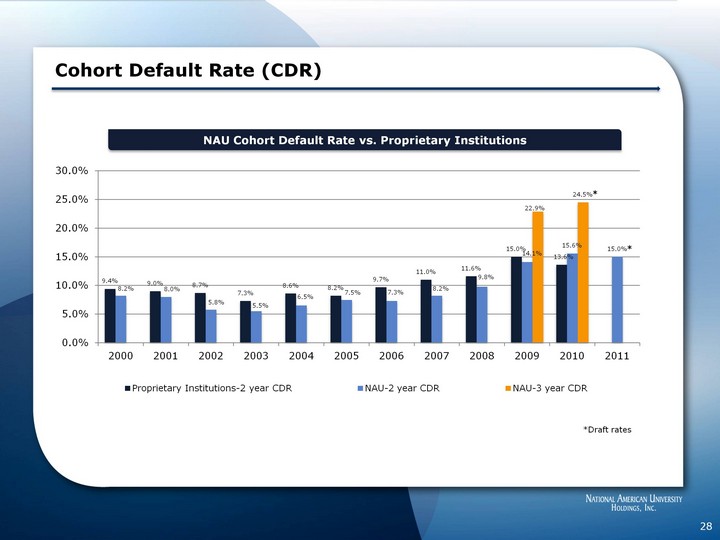Click the 15.6% data label for 2010
The image size is (720, 540).
pos(572,246)
